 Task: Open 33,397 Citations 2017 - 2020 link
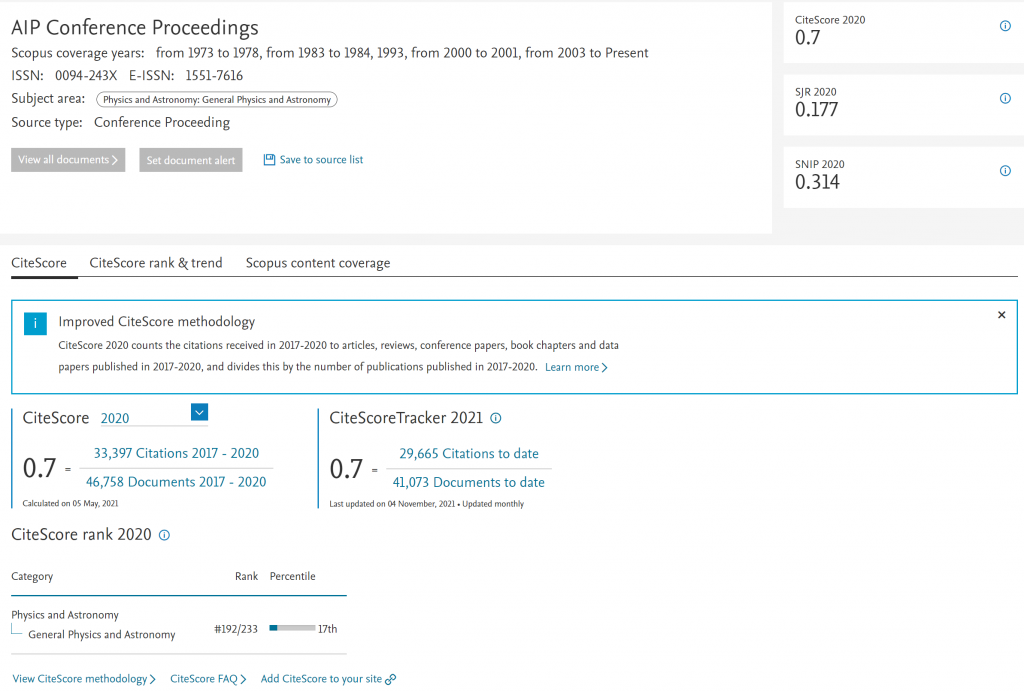[176, 453]
